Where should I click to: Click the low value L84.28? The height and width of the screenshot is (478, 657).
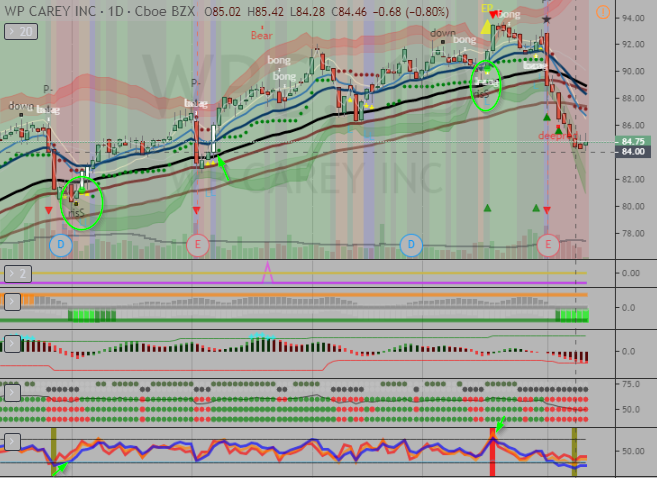(x=307, y=12)
